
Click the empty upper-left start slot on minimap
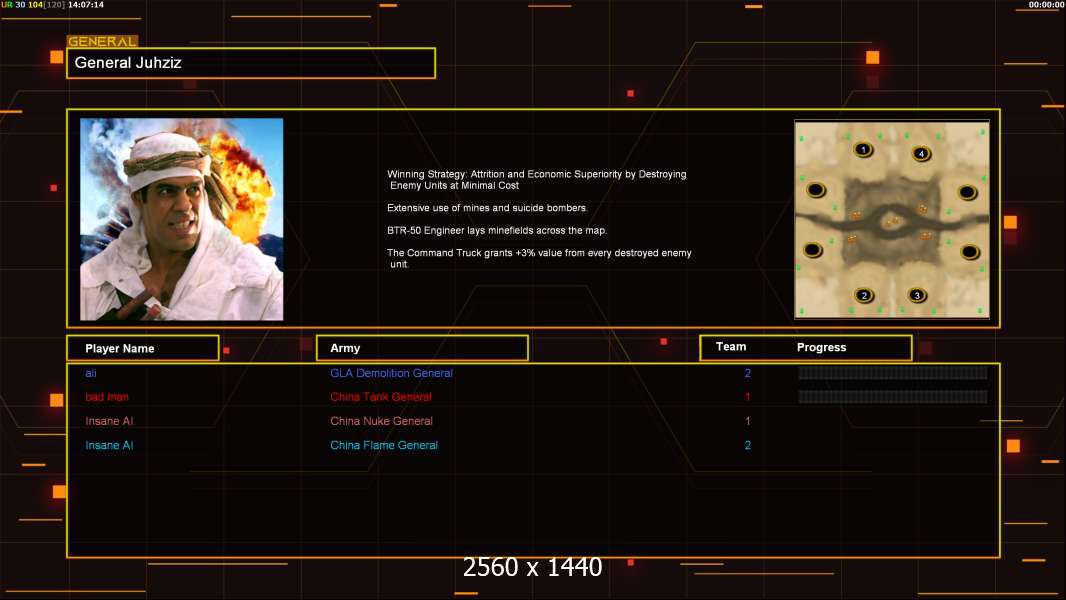816,190
